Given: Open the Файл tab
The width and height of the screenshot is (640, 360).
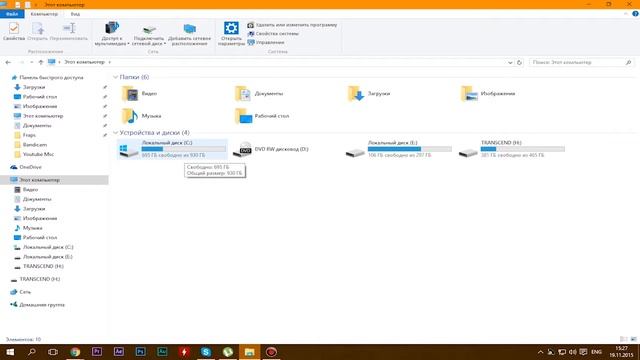Looking at the screenshot, I should pyautogui.click(x=12, y=14).
